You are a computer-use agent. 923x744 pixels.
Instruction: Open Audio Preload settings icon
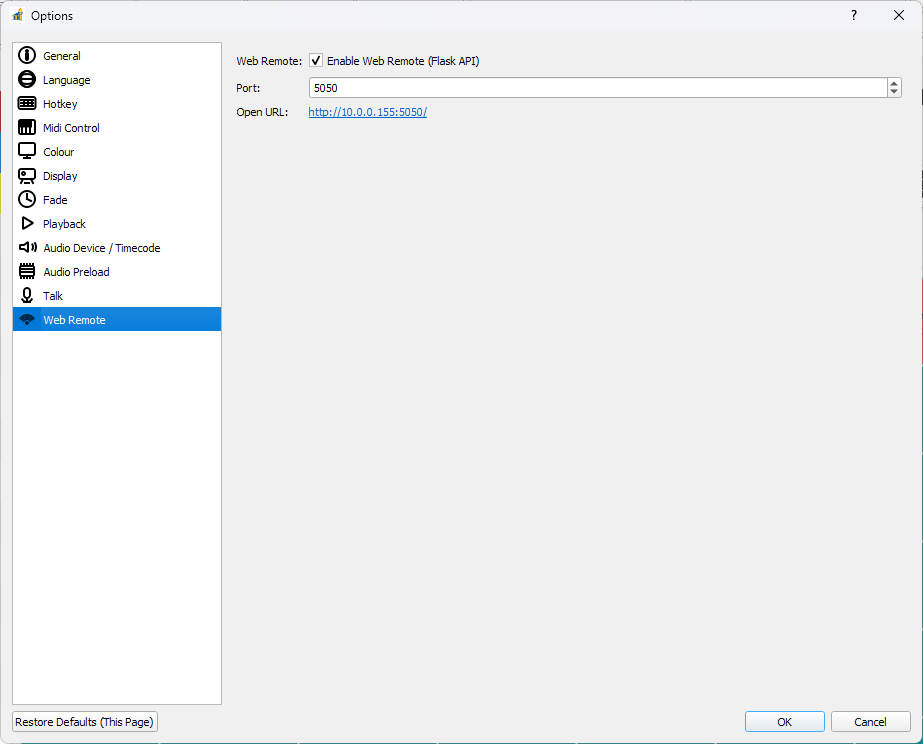coord(26,271)
